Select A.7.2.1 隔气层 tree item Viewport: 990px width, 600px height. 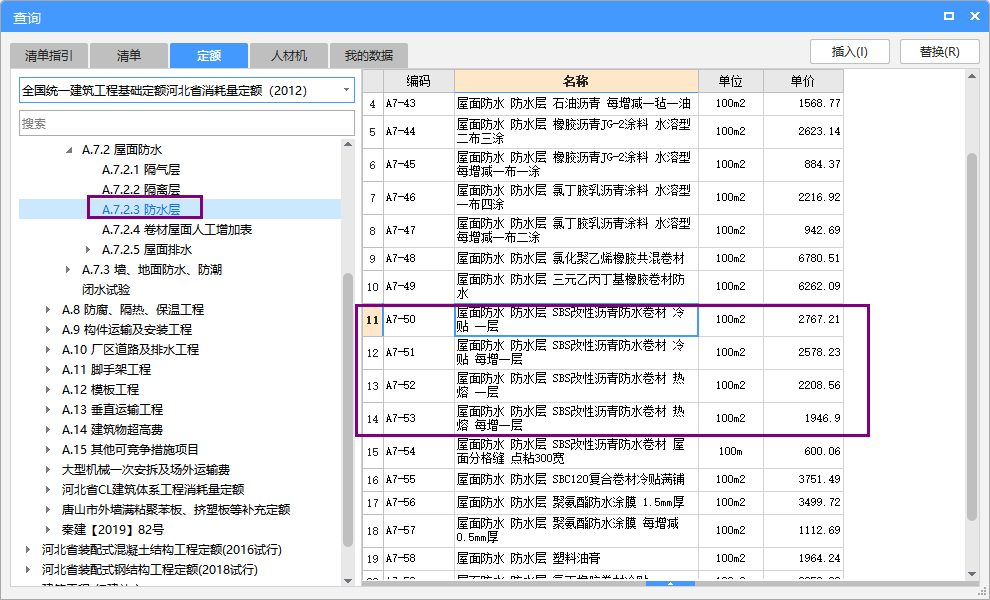pos(141,170)
